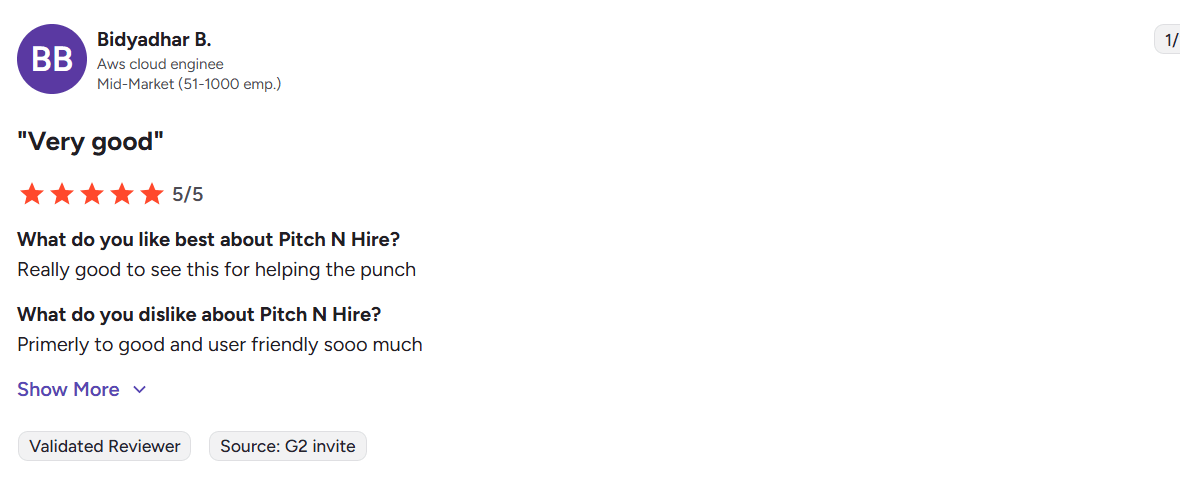The width and height of the screenshot is (1180, 488).
Task: Click the "Really good to see" answer text
Action: pyautogui.click(x=216, y=270)
